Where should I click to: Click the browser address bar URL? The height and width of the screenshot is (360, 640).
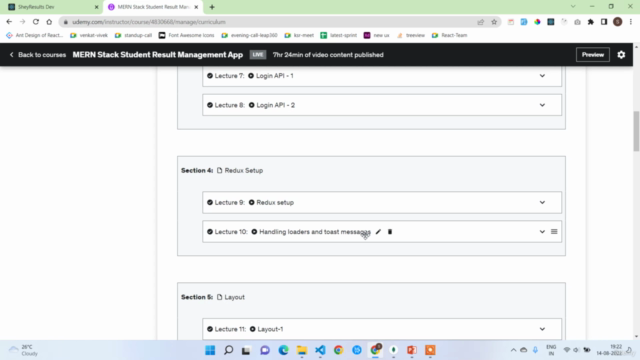click(x=149, y=22)
